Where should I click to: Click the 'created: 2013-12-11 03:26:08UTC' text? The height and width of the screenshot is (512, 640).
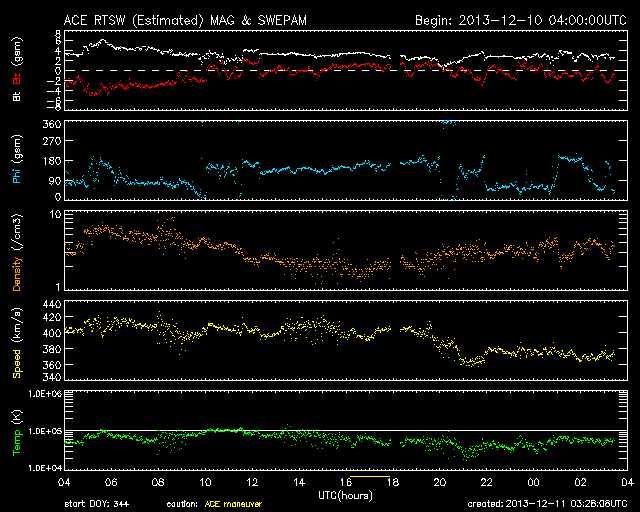click(547, 504)
